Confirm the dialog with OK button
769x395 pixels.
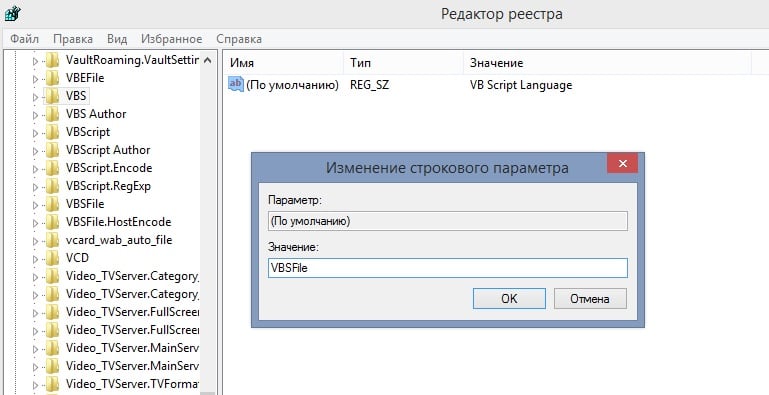point(509,298)
